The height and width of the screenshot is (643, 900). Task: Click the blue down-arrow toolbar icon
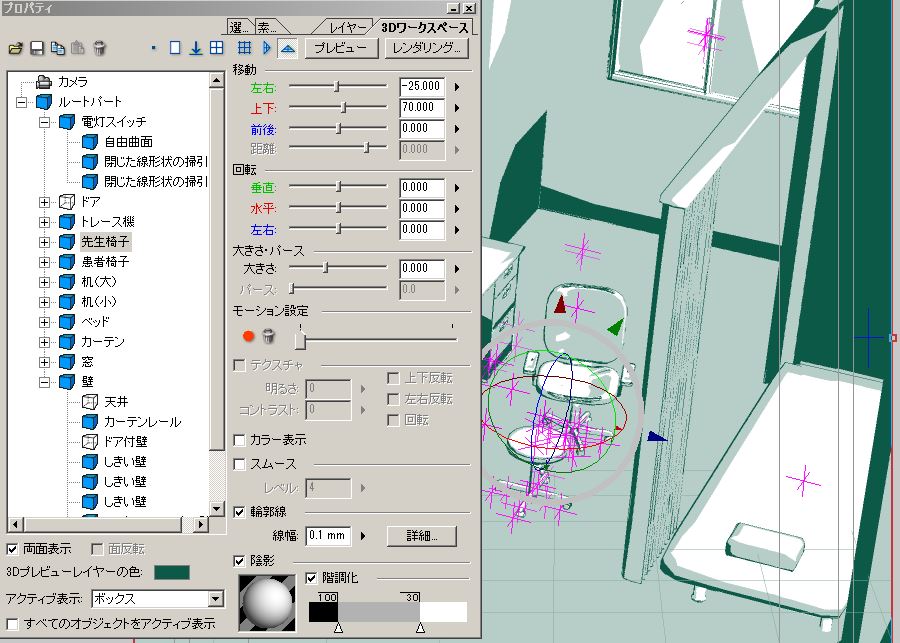click(x=195, y=48)
